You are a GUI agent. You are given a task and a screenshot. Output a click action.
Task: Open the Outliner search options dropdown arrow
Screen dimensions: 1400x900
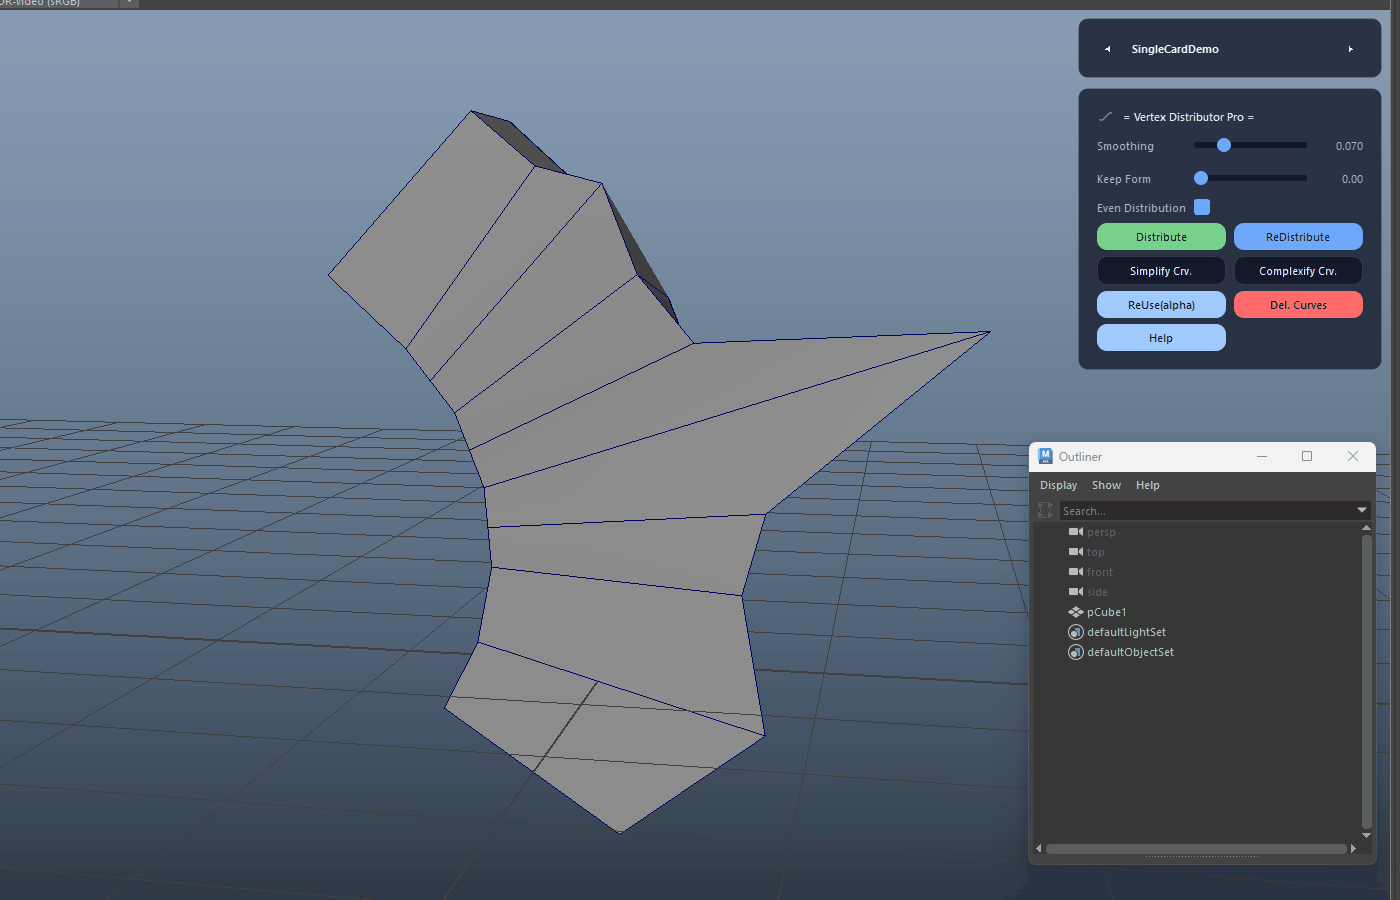coord(1362,510)
